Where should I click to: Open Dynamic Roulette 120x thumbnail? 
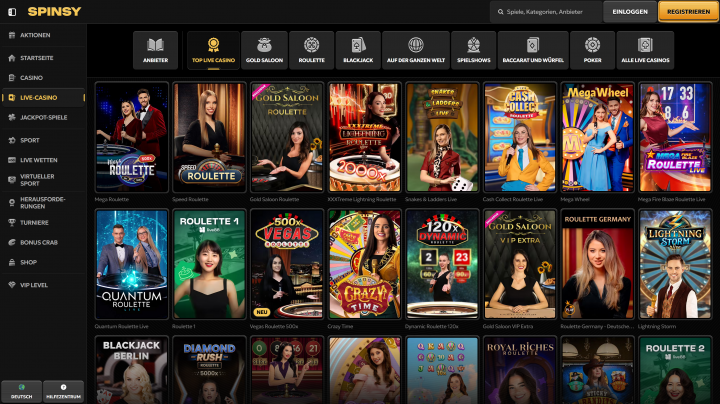pos(442,264)
